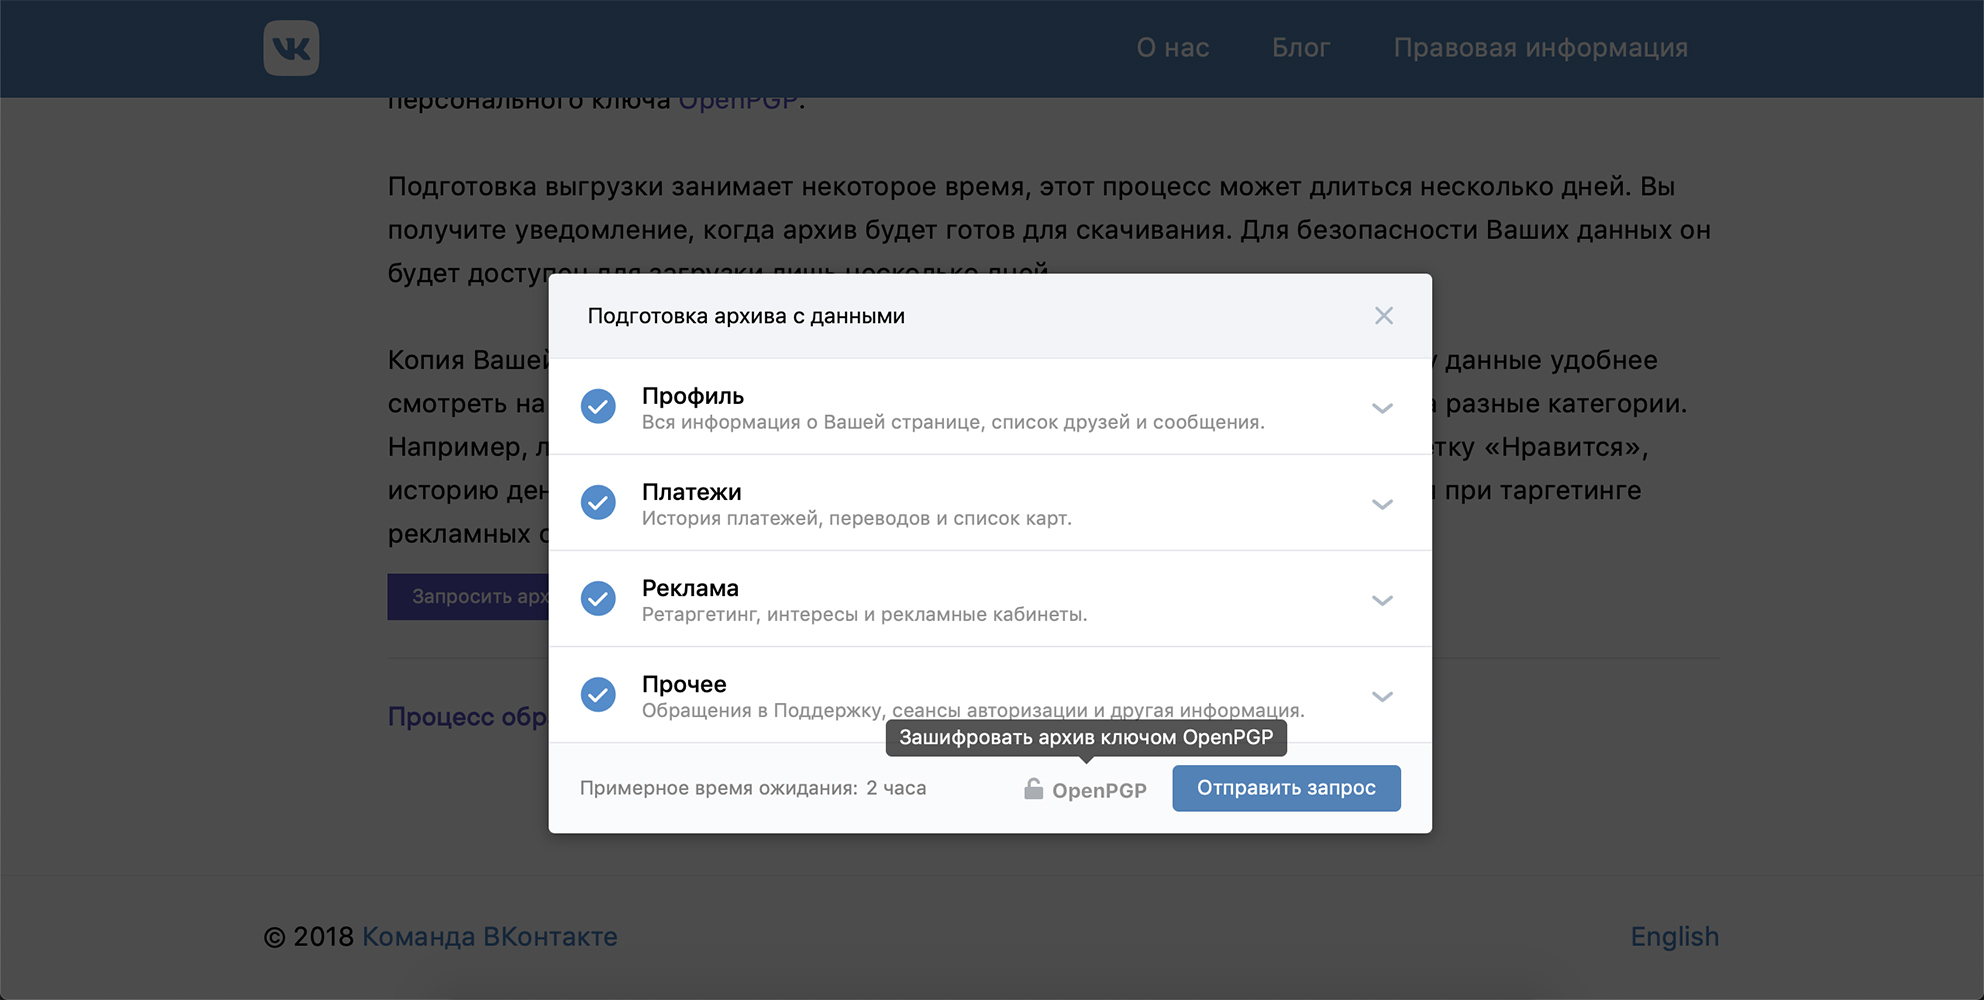Open the Команда ВКонтакте link
1984x1000 pixels.
489,937
